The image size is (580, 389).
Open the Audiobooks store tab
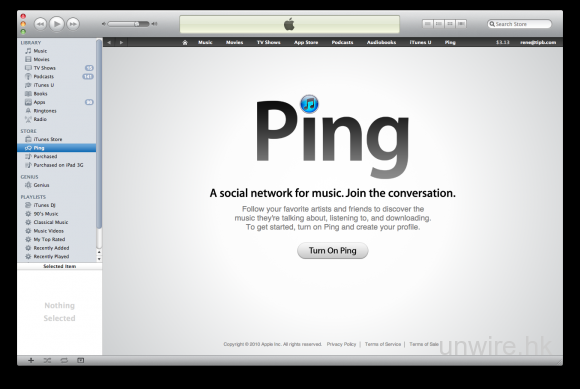coord(381,43)
